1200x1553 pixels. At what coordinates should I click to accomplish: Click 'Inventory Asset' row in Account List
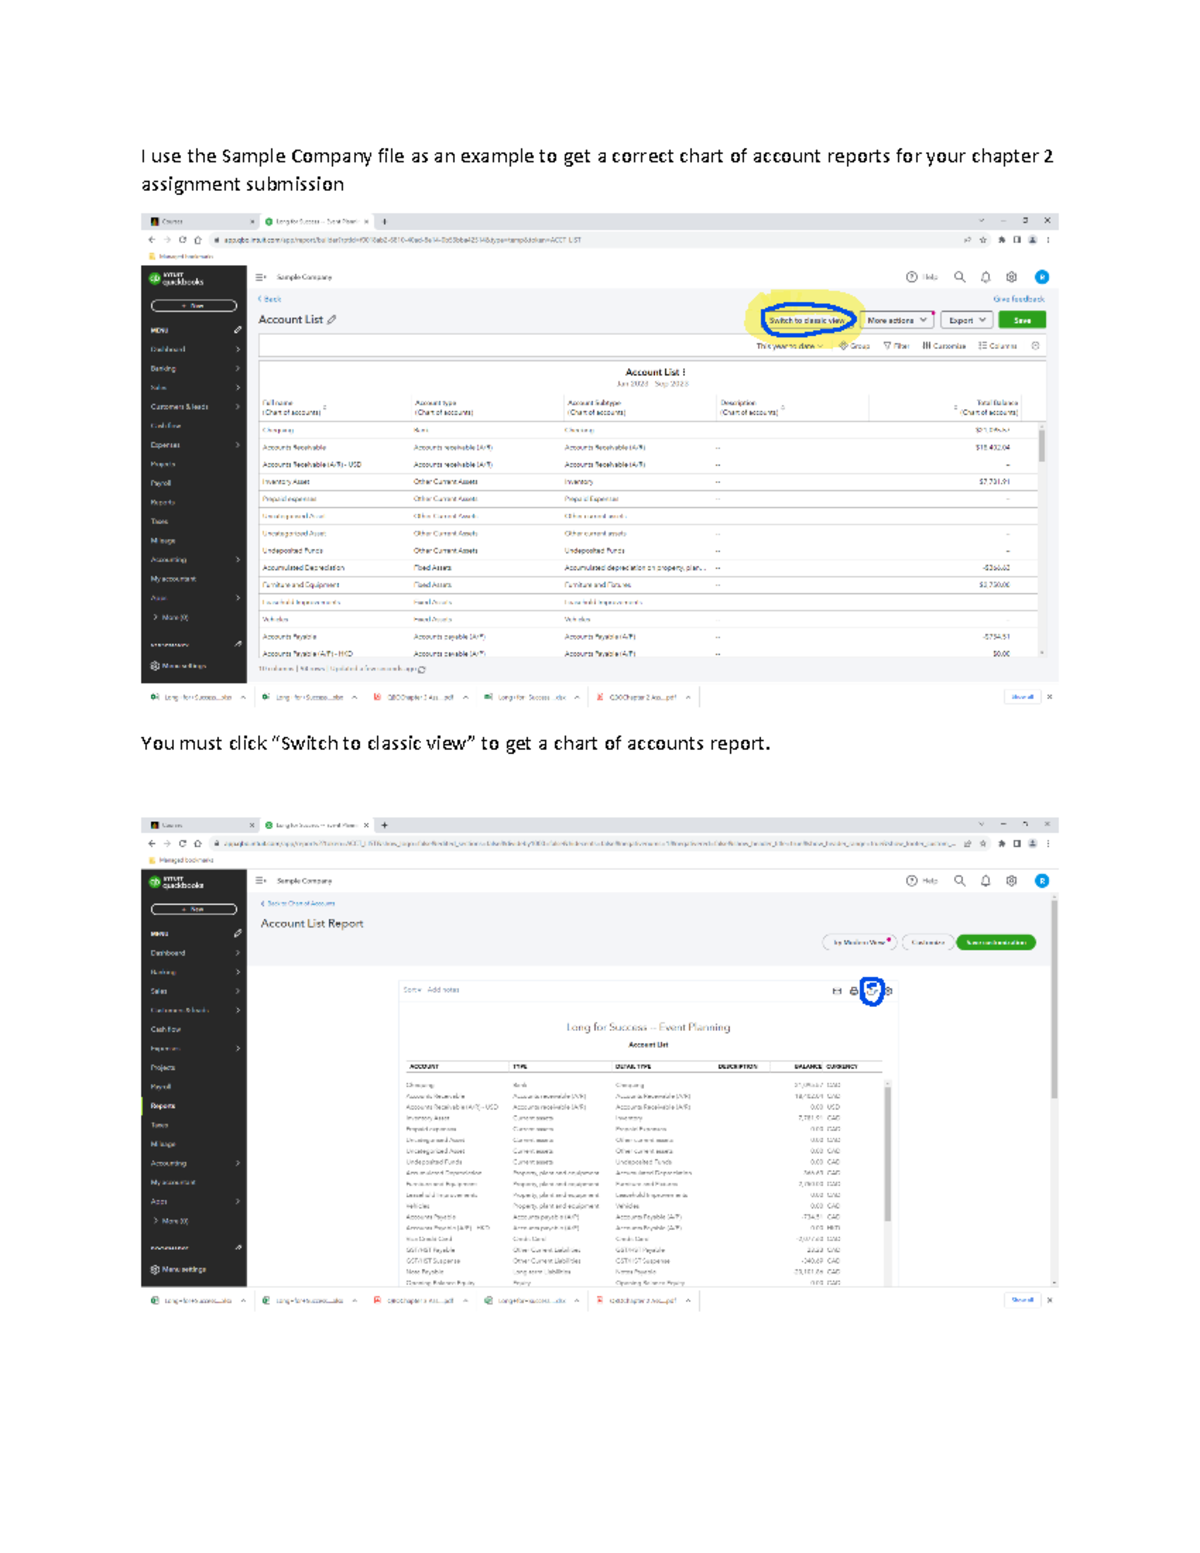648,481
